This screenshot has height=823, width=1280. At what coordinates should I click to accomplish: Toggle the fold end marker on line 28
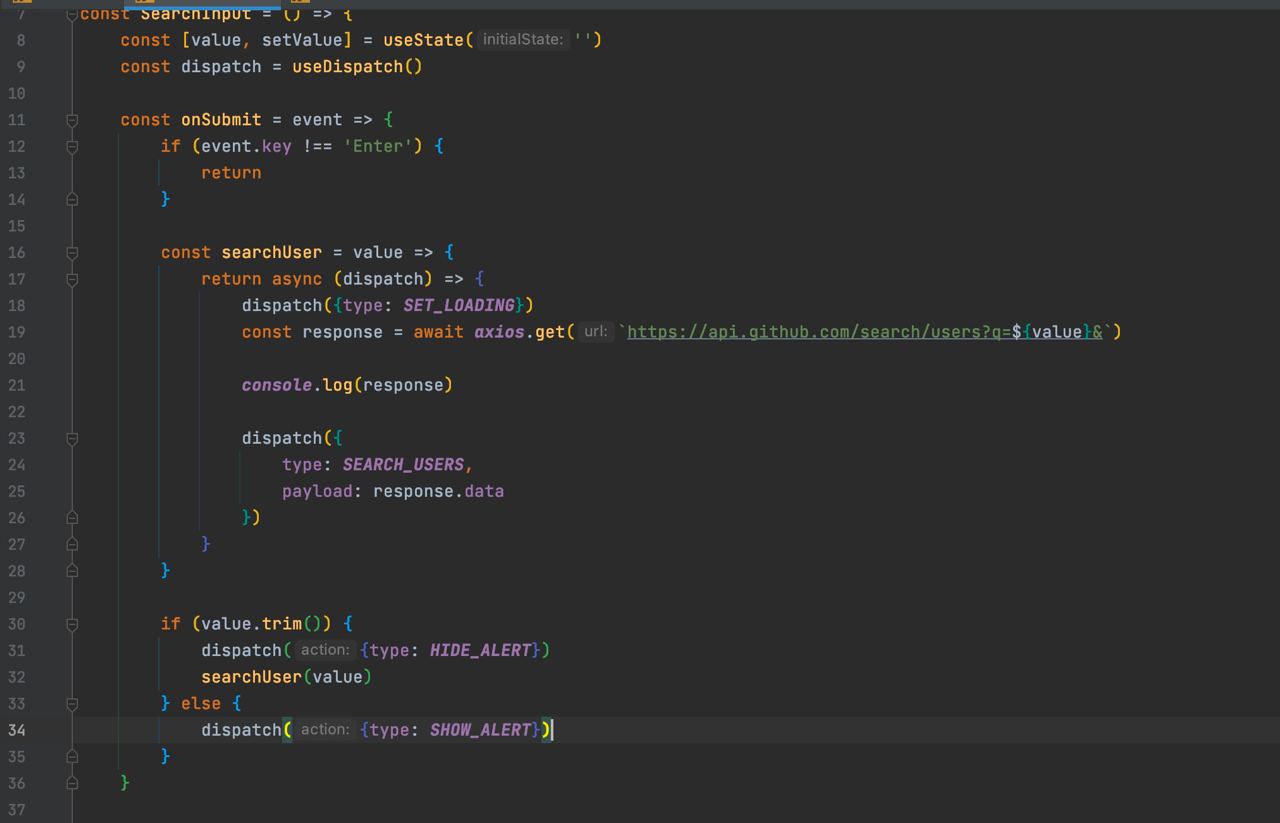pyautogui.click(x=72, y=570)
